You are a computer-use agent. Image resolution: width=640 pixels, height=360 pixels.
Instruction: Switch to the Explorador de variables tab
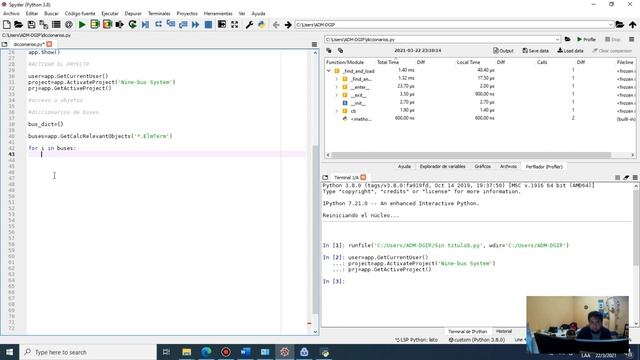click(442, 167)
